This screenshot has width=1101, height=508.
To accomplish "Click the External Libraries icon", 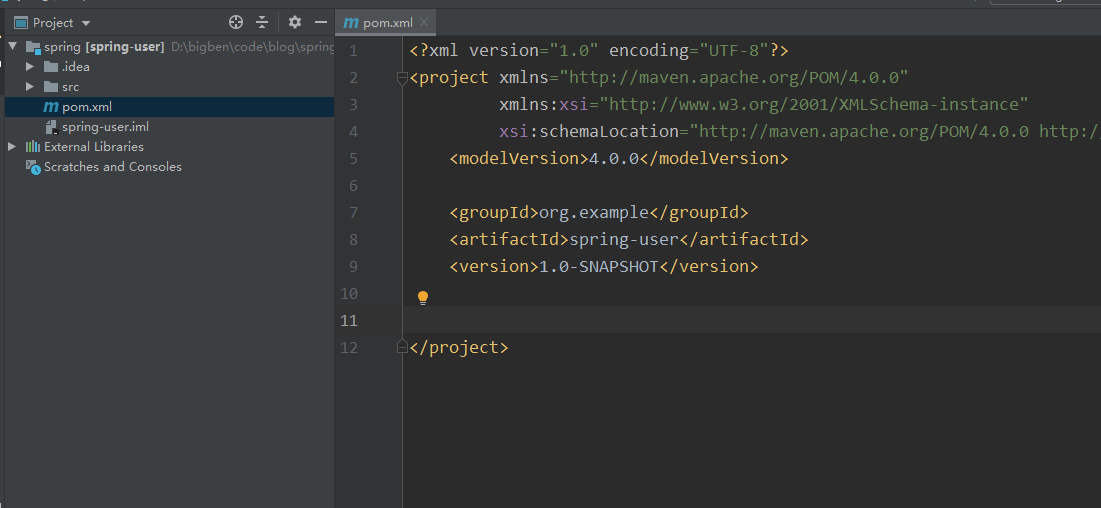I will click(x=33, y=147).
